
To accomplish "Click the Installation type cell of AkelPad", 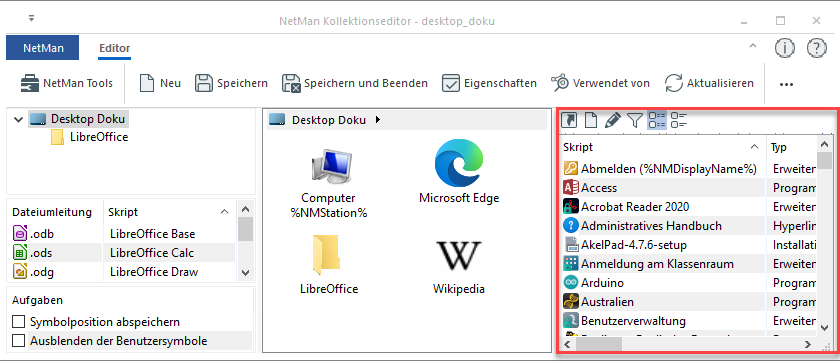I will pos(793,245).
